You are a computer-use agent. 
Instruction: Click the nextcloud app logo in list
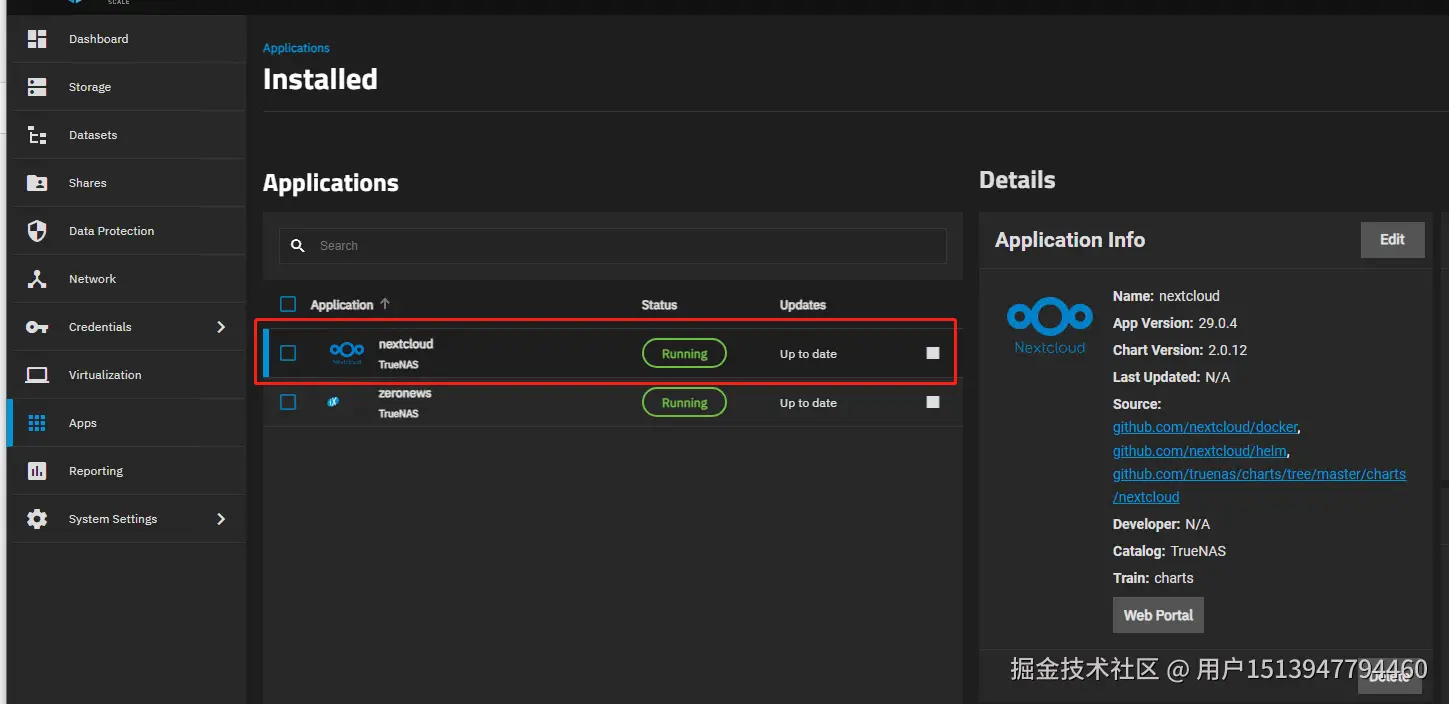347,352
